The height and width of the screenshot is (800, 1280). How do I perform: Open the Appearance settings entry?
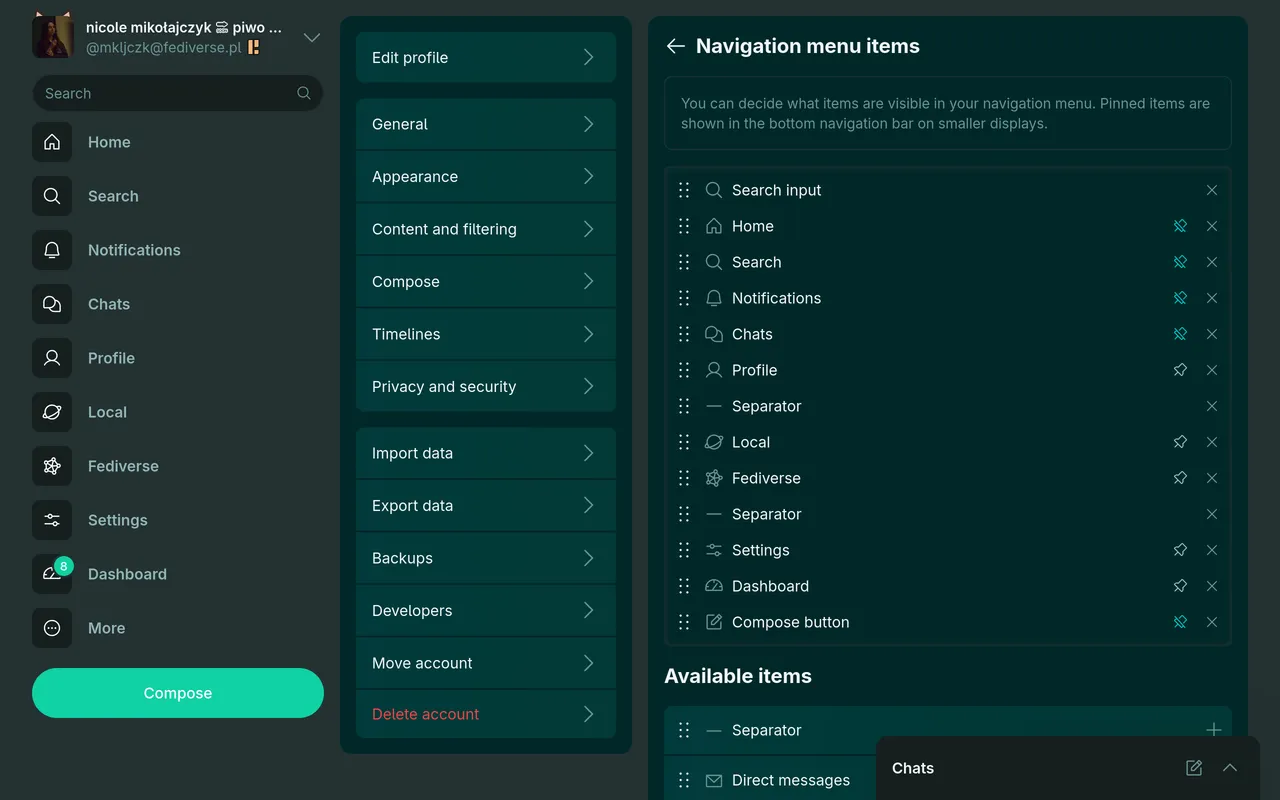485,176
